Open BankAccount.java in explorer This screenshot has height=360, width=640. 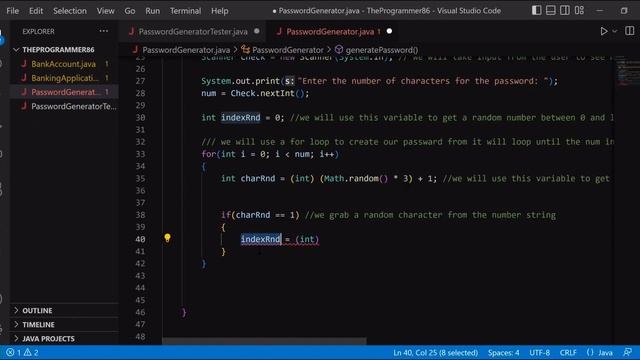pyautogui.click(x=64, y=64)
